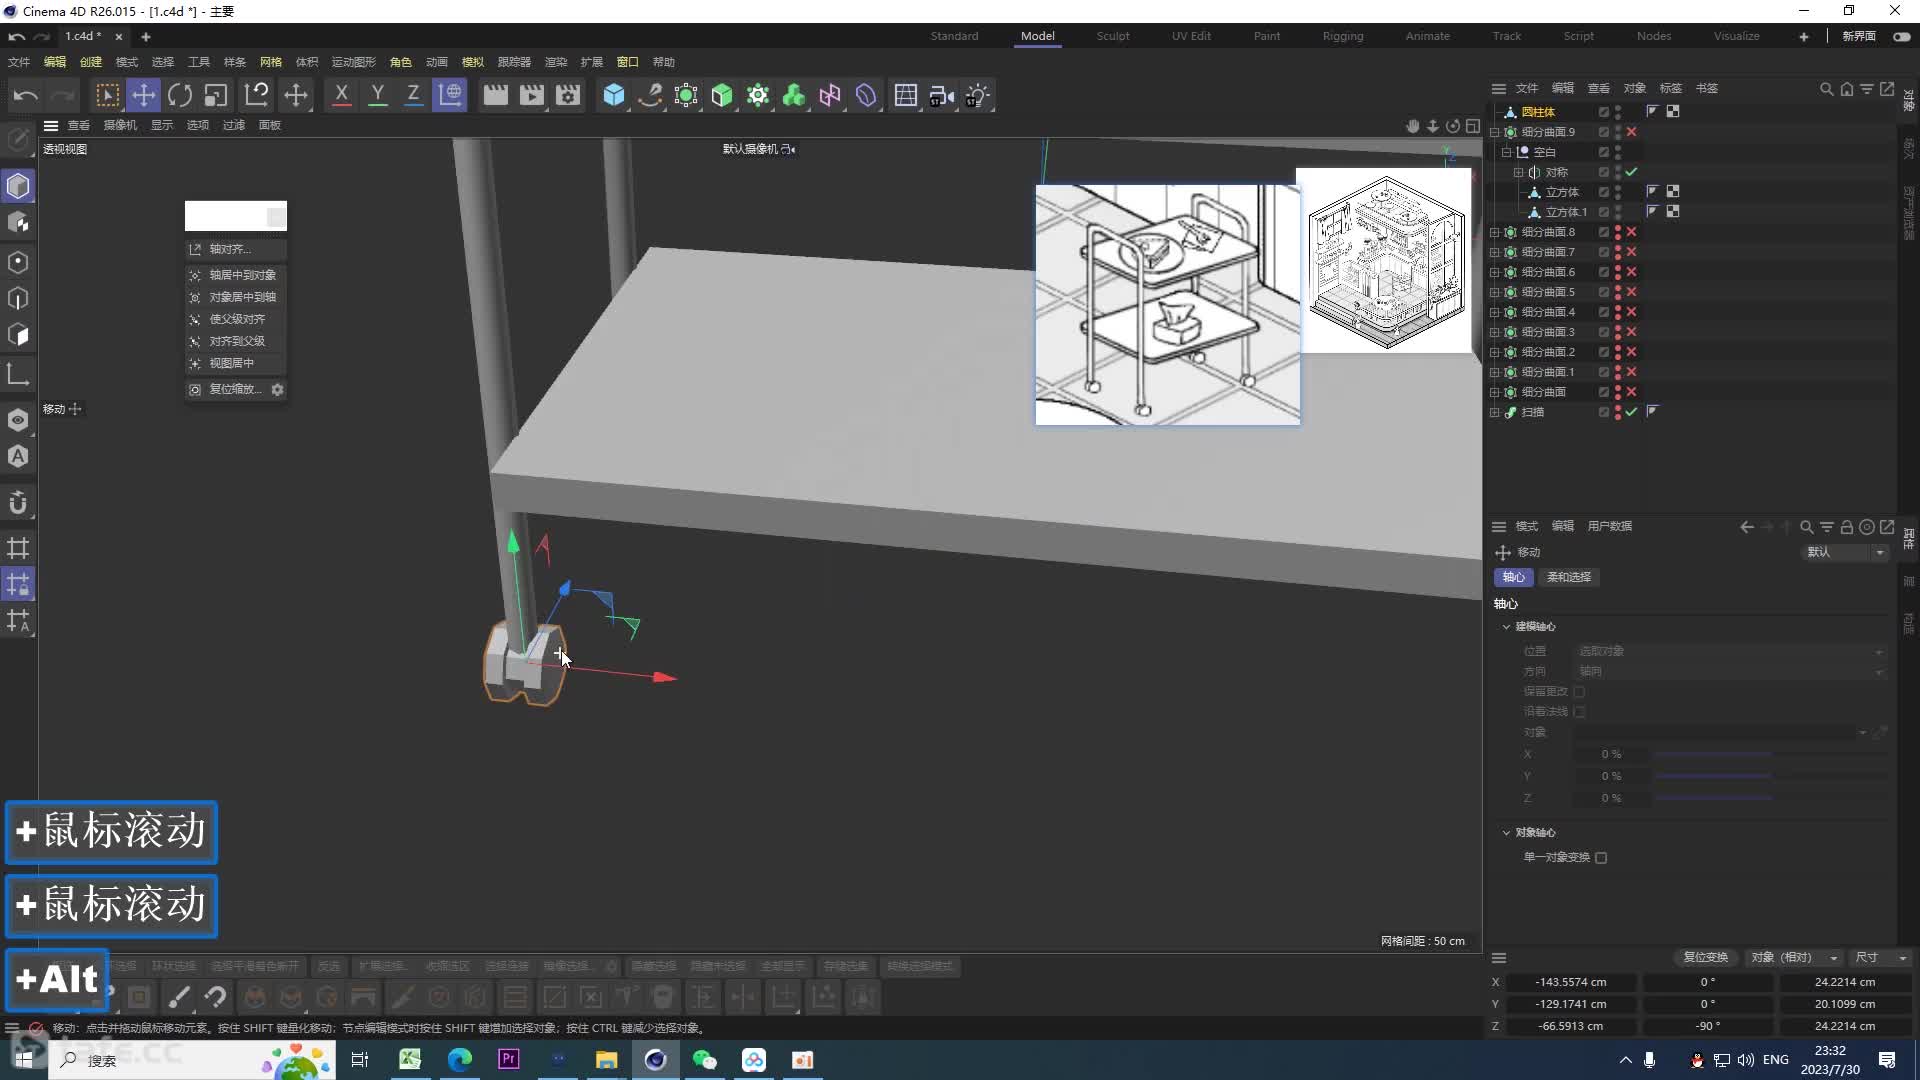Click the green extrude generator icon
The height and width of the screenshot is (1080, 1920).
[x=722, y=95]
